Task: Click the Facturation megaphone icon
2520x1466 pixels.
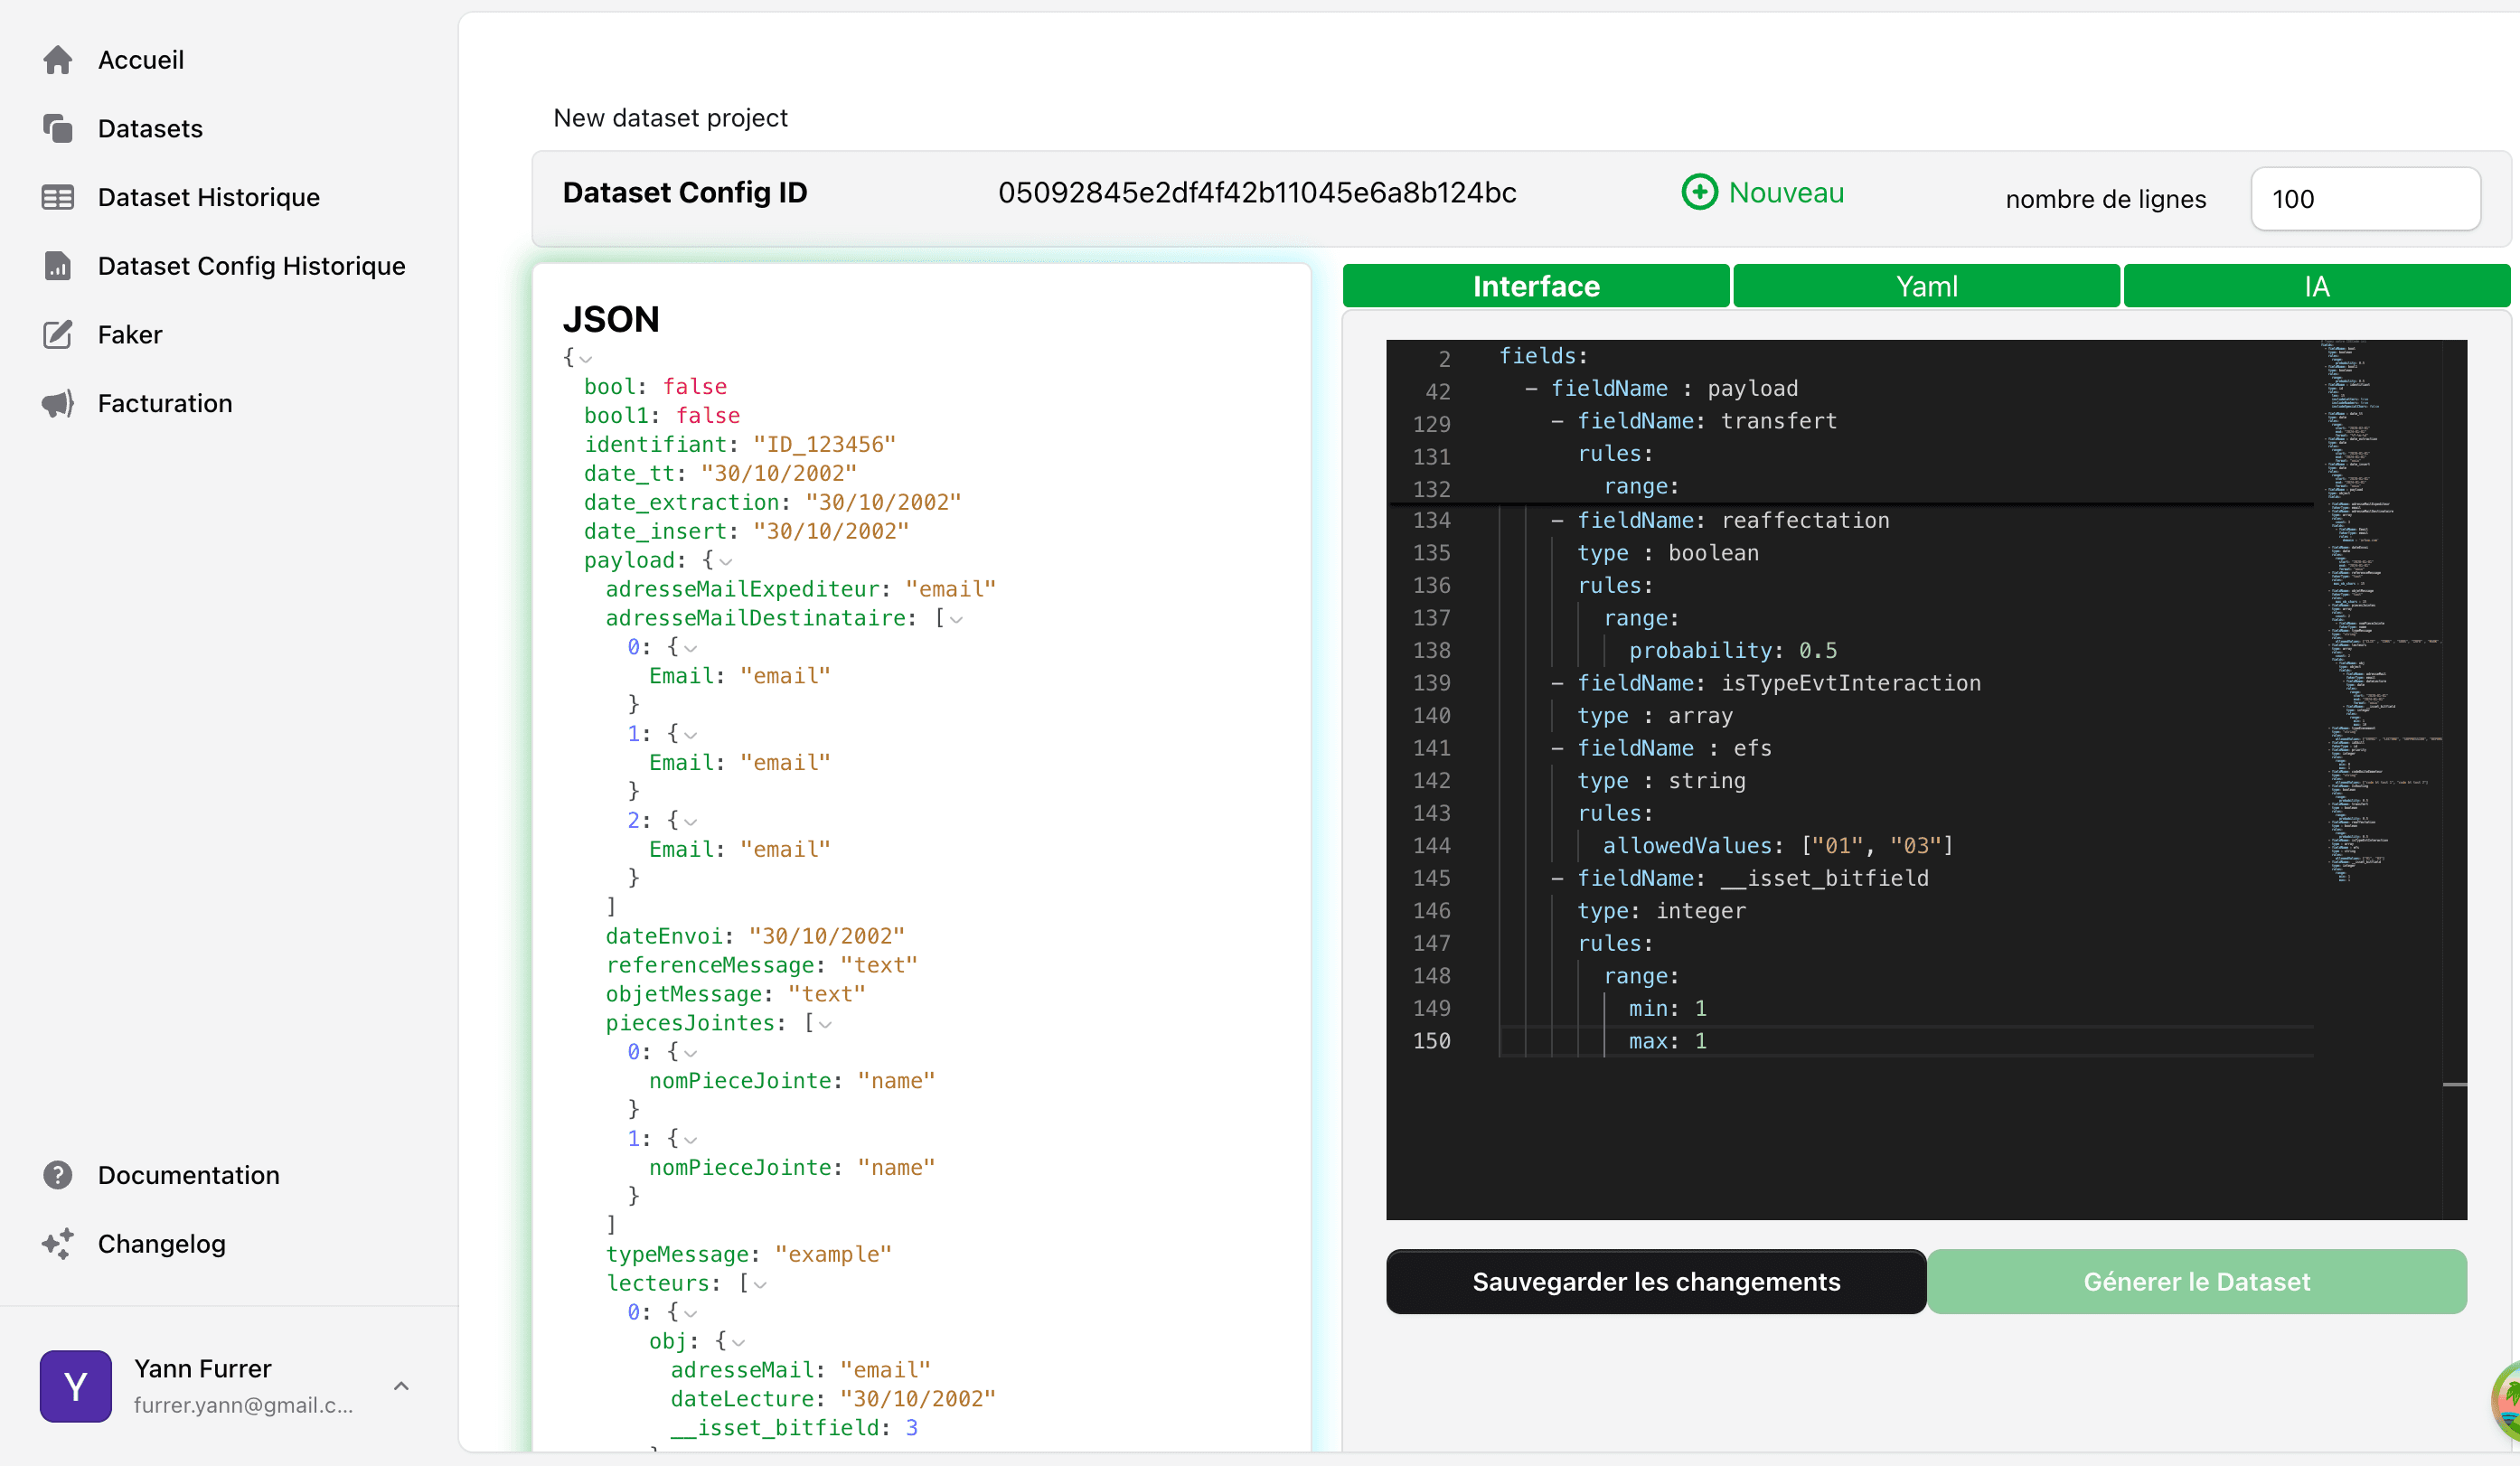Action: pos(58,404)
